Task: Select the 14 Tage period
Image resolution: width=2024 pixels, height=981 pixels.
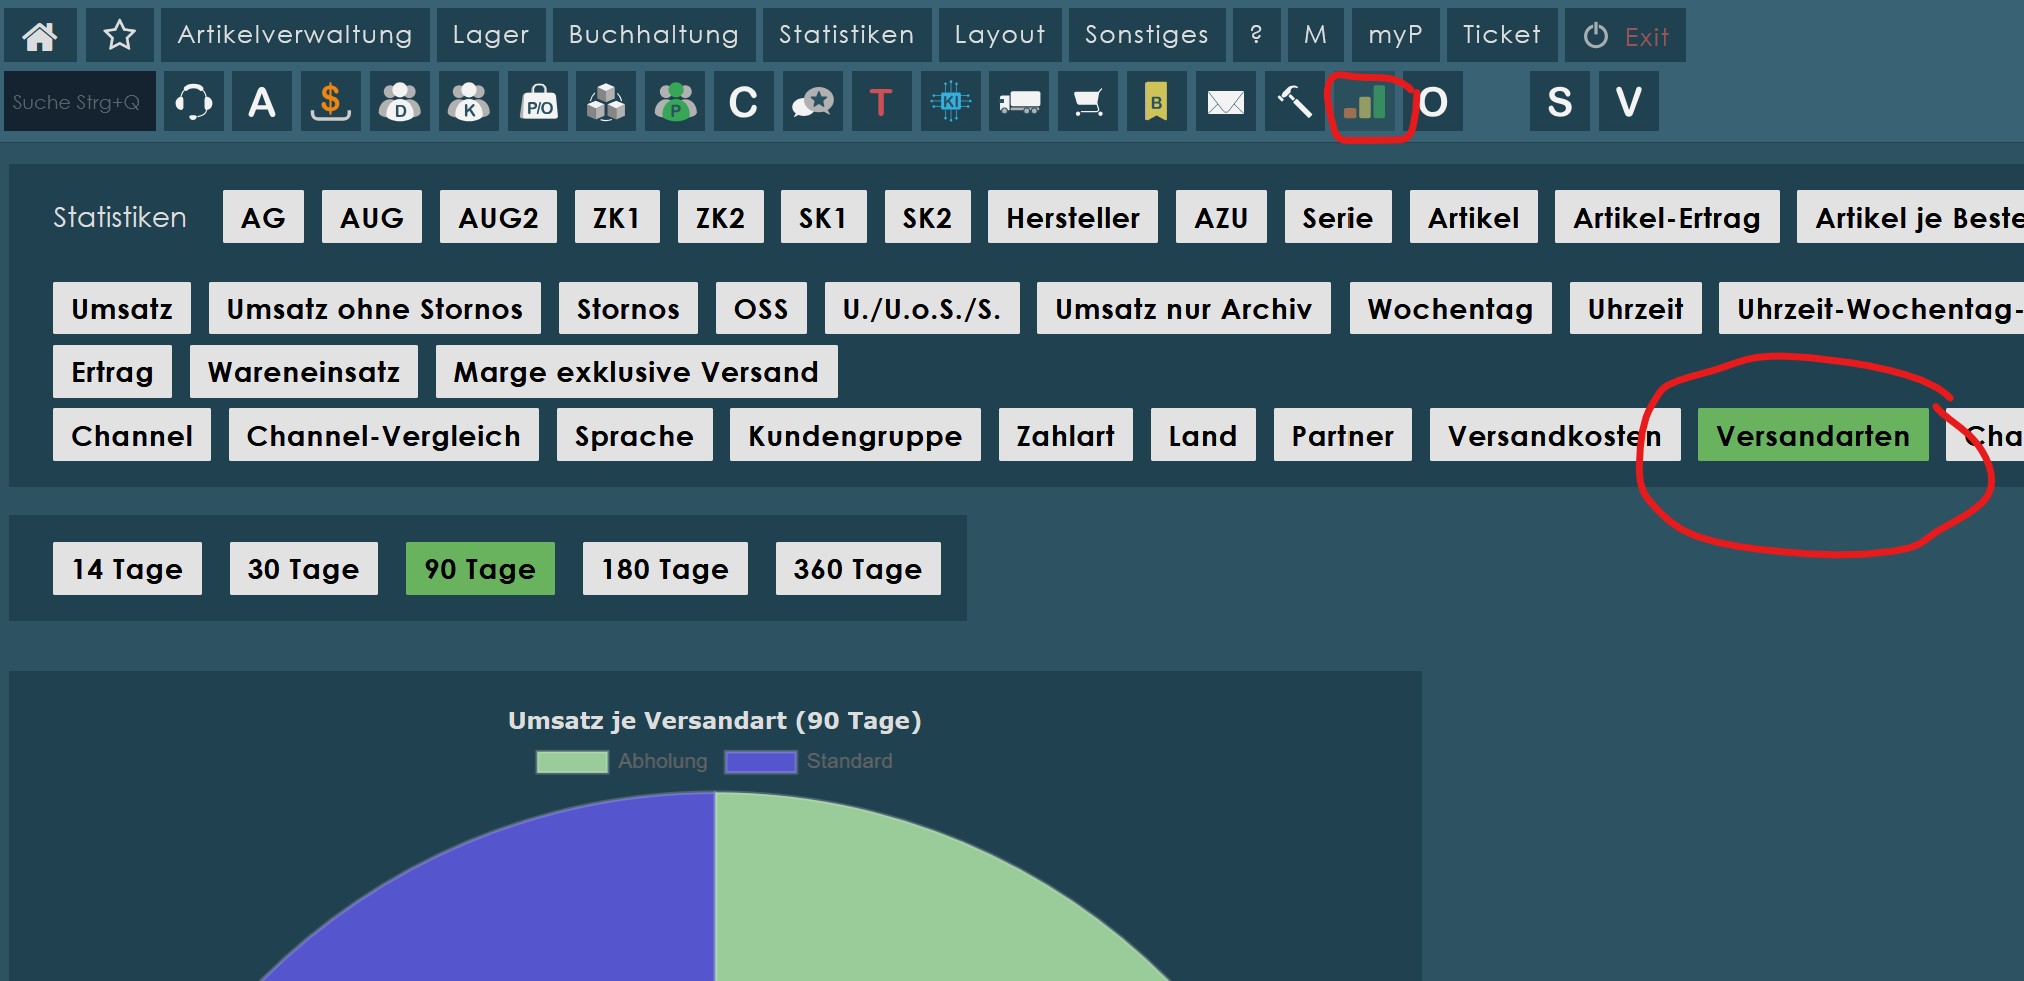Action: [127, 568]
